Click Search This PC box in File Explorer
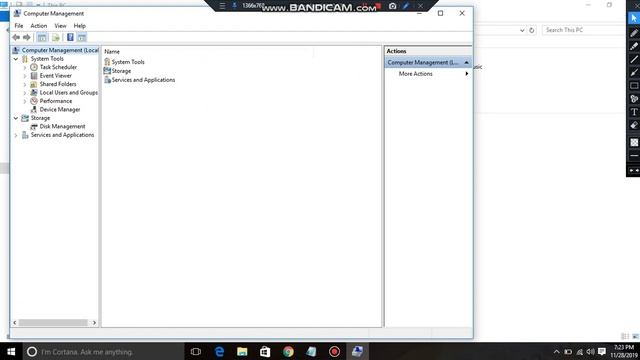The width and height of the screenshot is (640, 360). [584, 30]
